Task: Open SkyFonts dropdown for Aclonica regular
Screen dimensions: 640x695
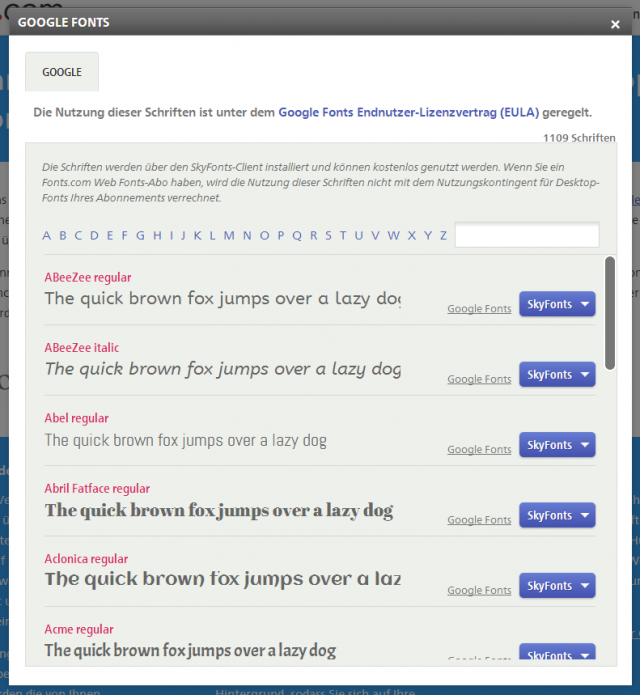Action: [x=557, y=586]
